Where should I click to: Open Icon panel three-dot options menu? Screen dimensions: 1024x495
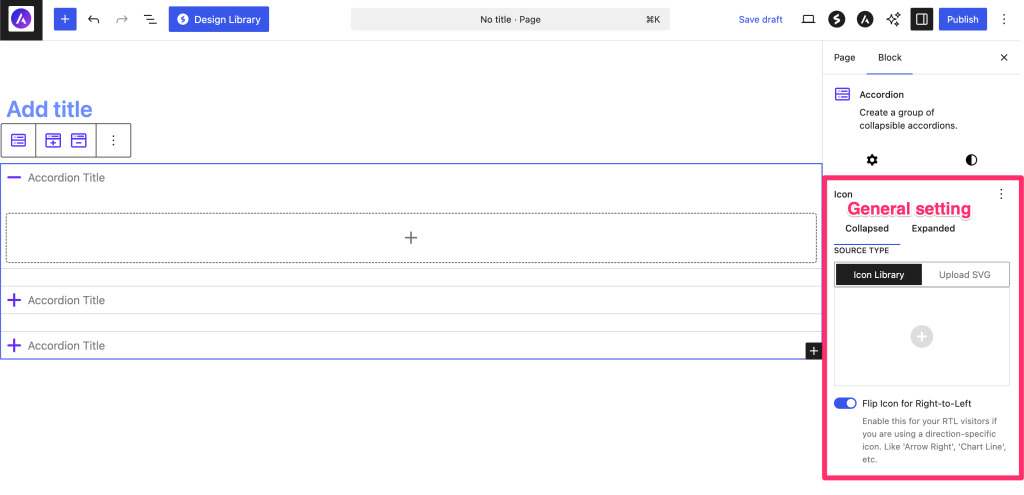pyautogui.click(x=1001, y=194)
